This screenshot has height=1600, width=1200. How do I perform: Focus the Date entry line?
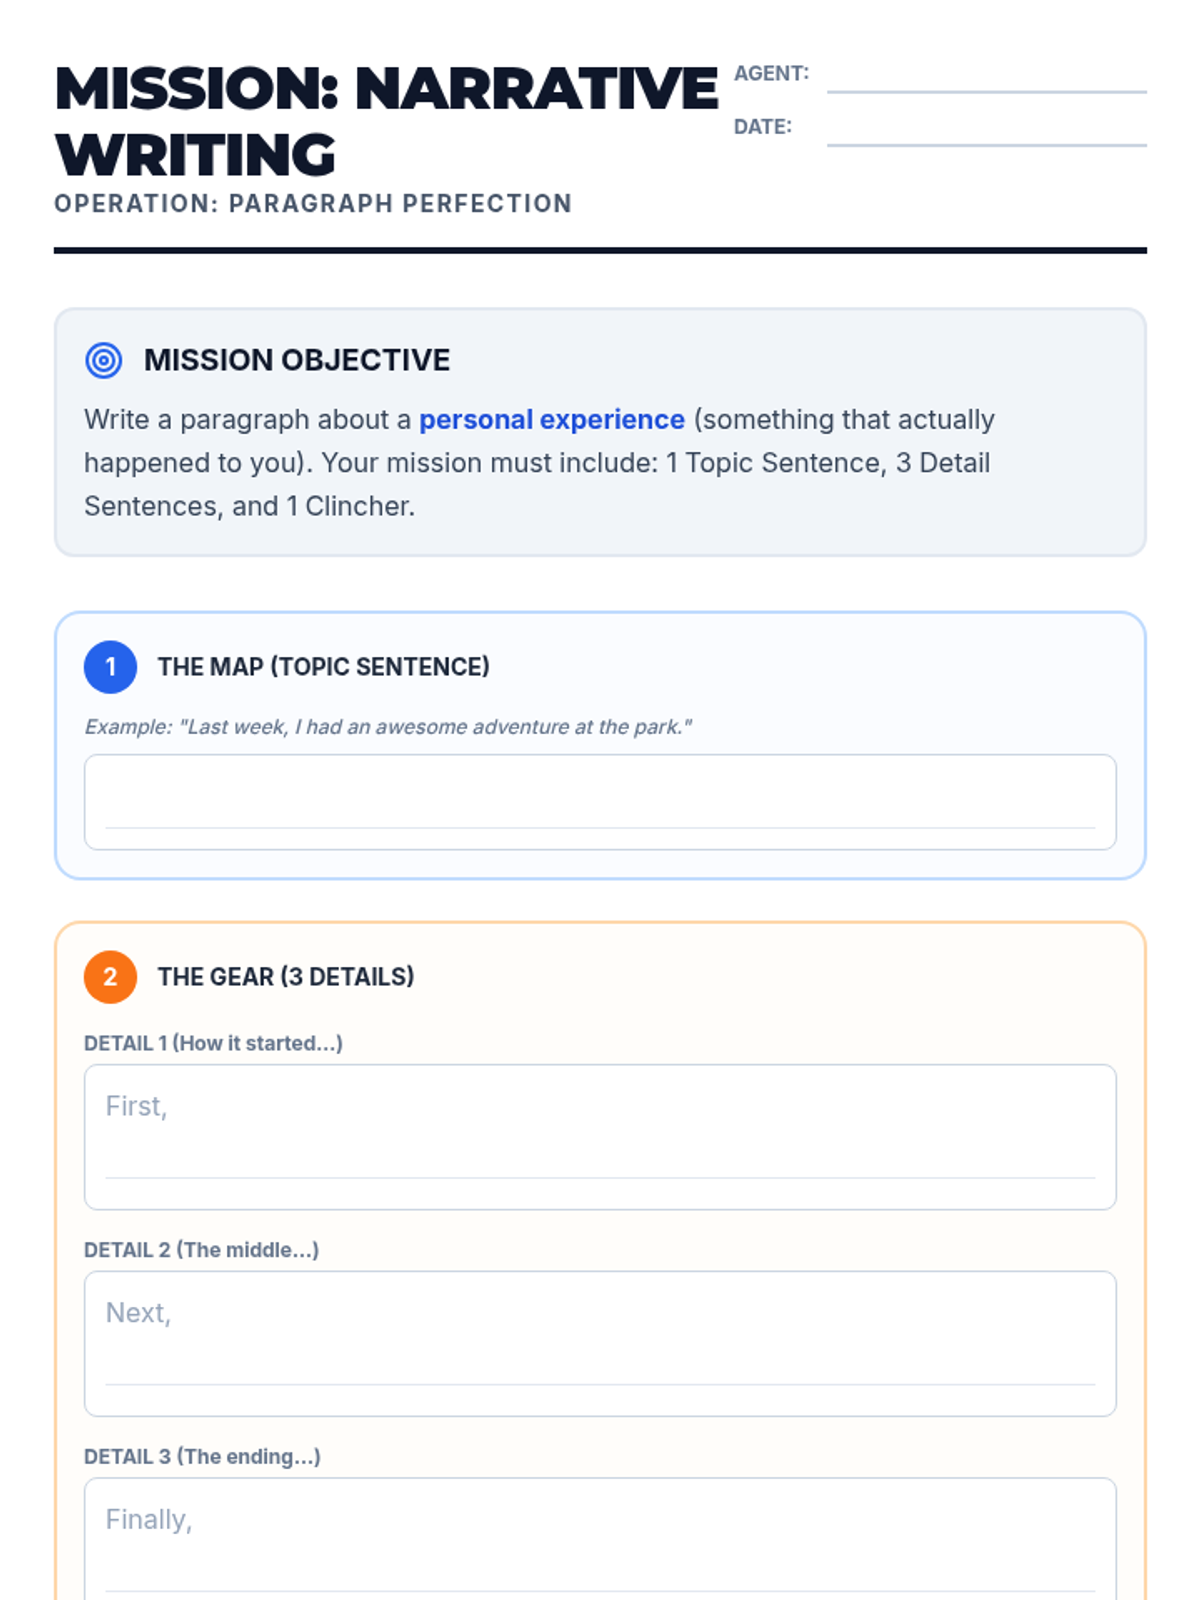[x=986, y=131]
